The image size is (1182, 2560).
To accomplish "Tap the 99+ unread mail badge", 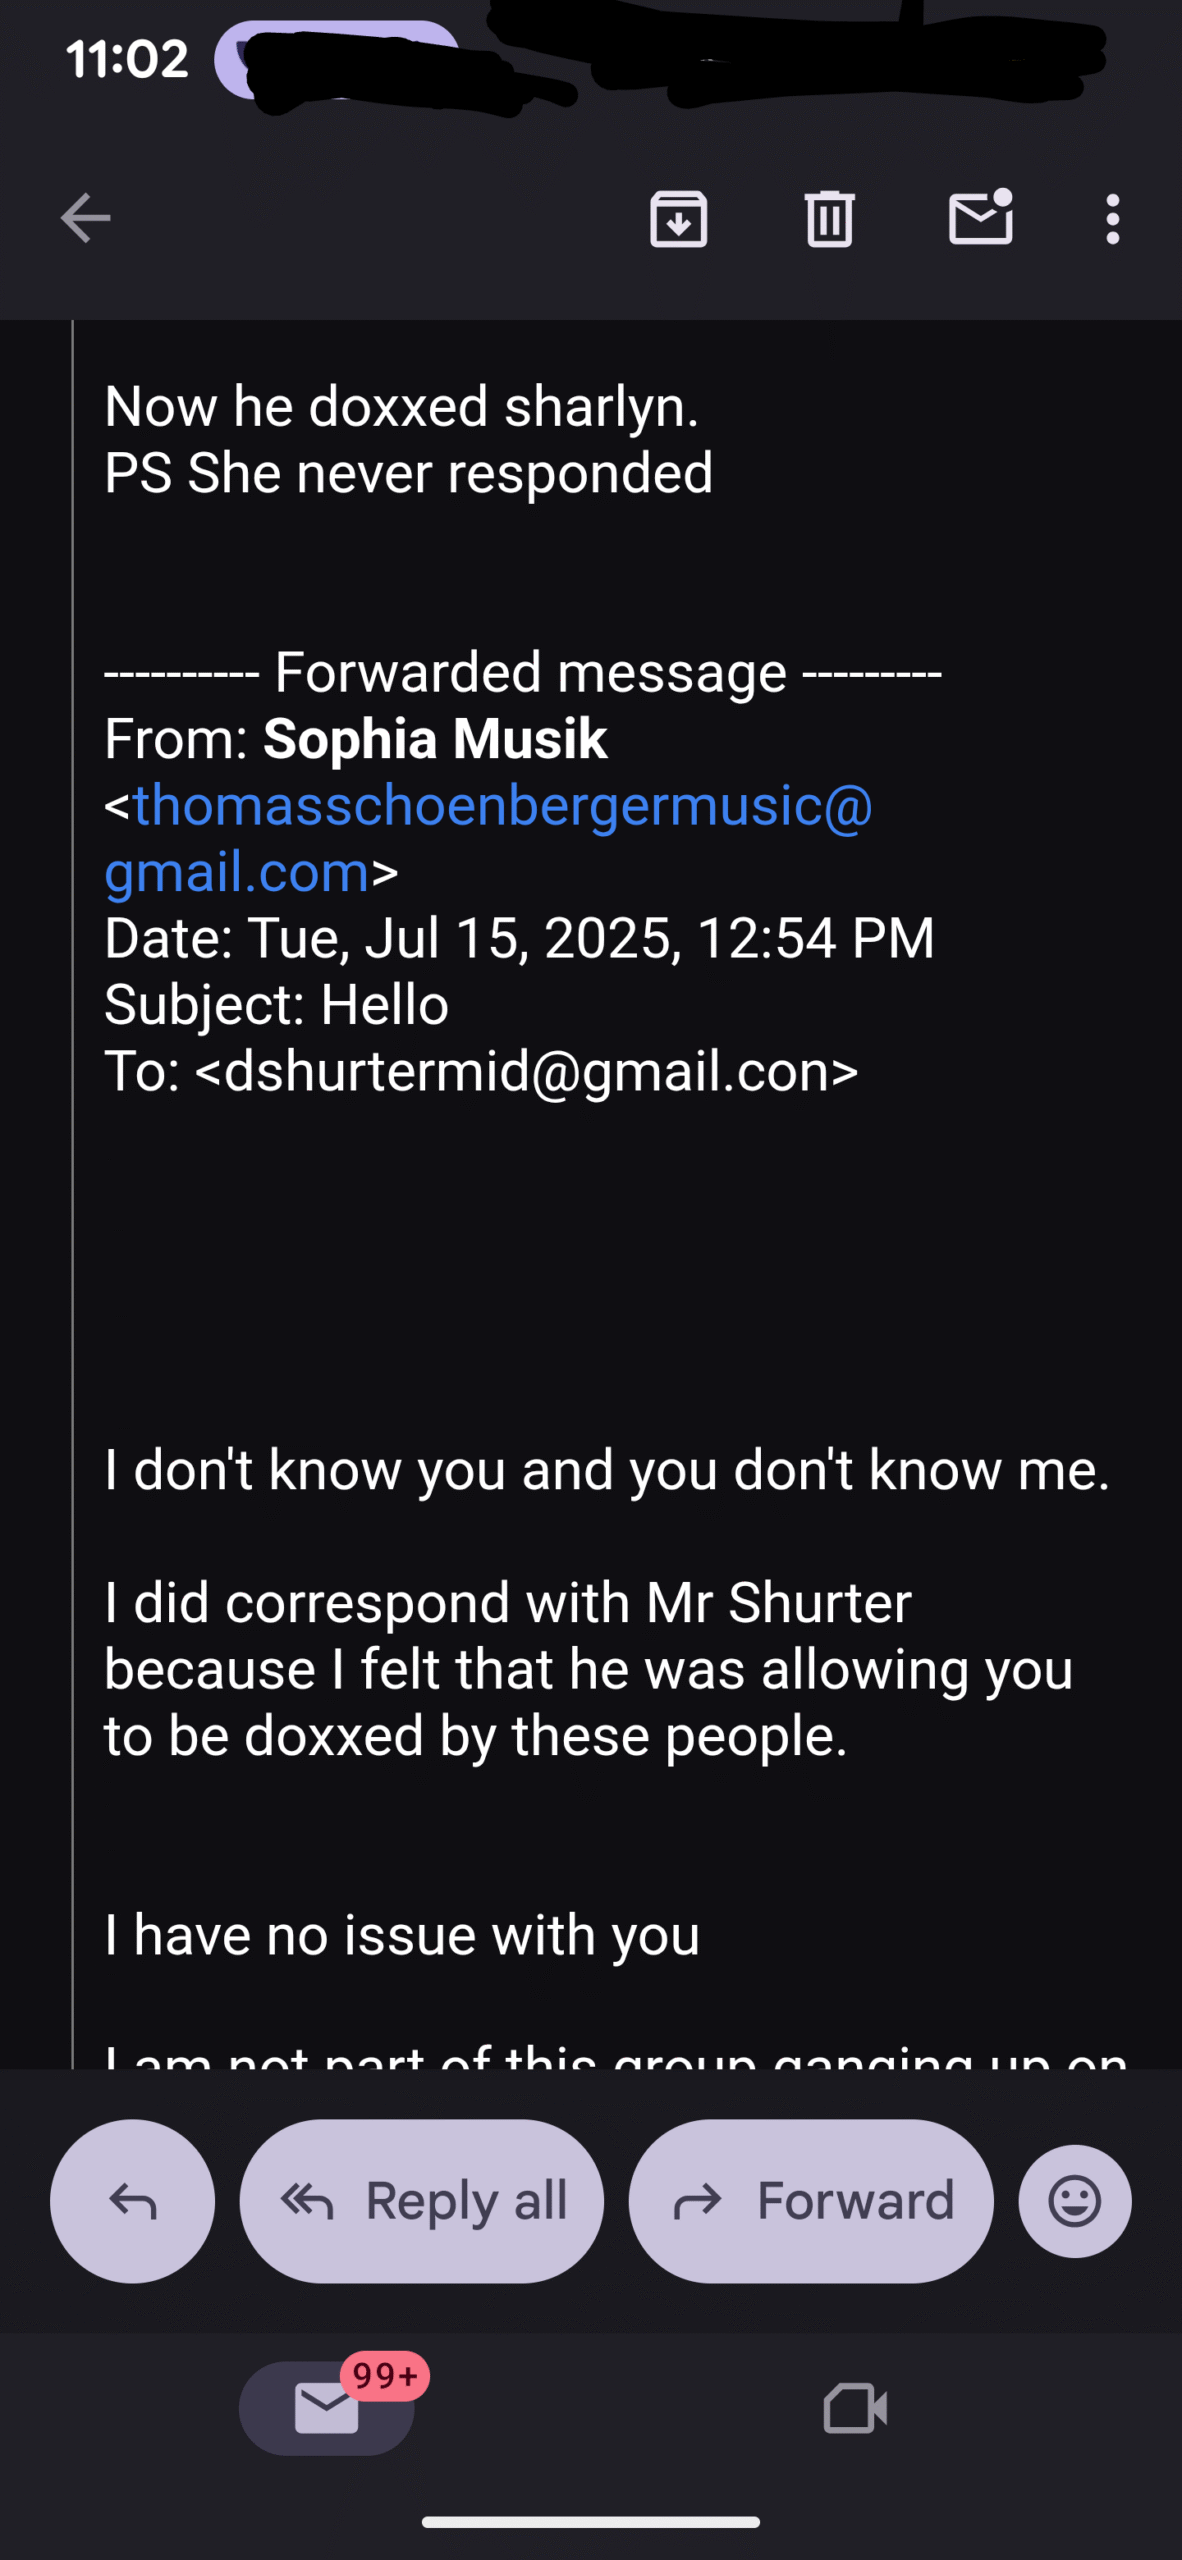I will tap(385, 2375).
